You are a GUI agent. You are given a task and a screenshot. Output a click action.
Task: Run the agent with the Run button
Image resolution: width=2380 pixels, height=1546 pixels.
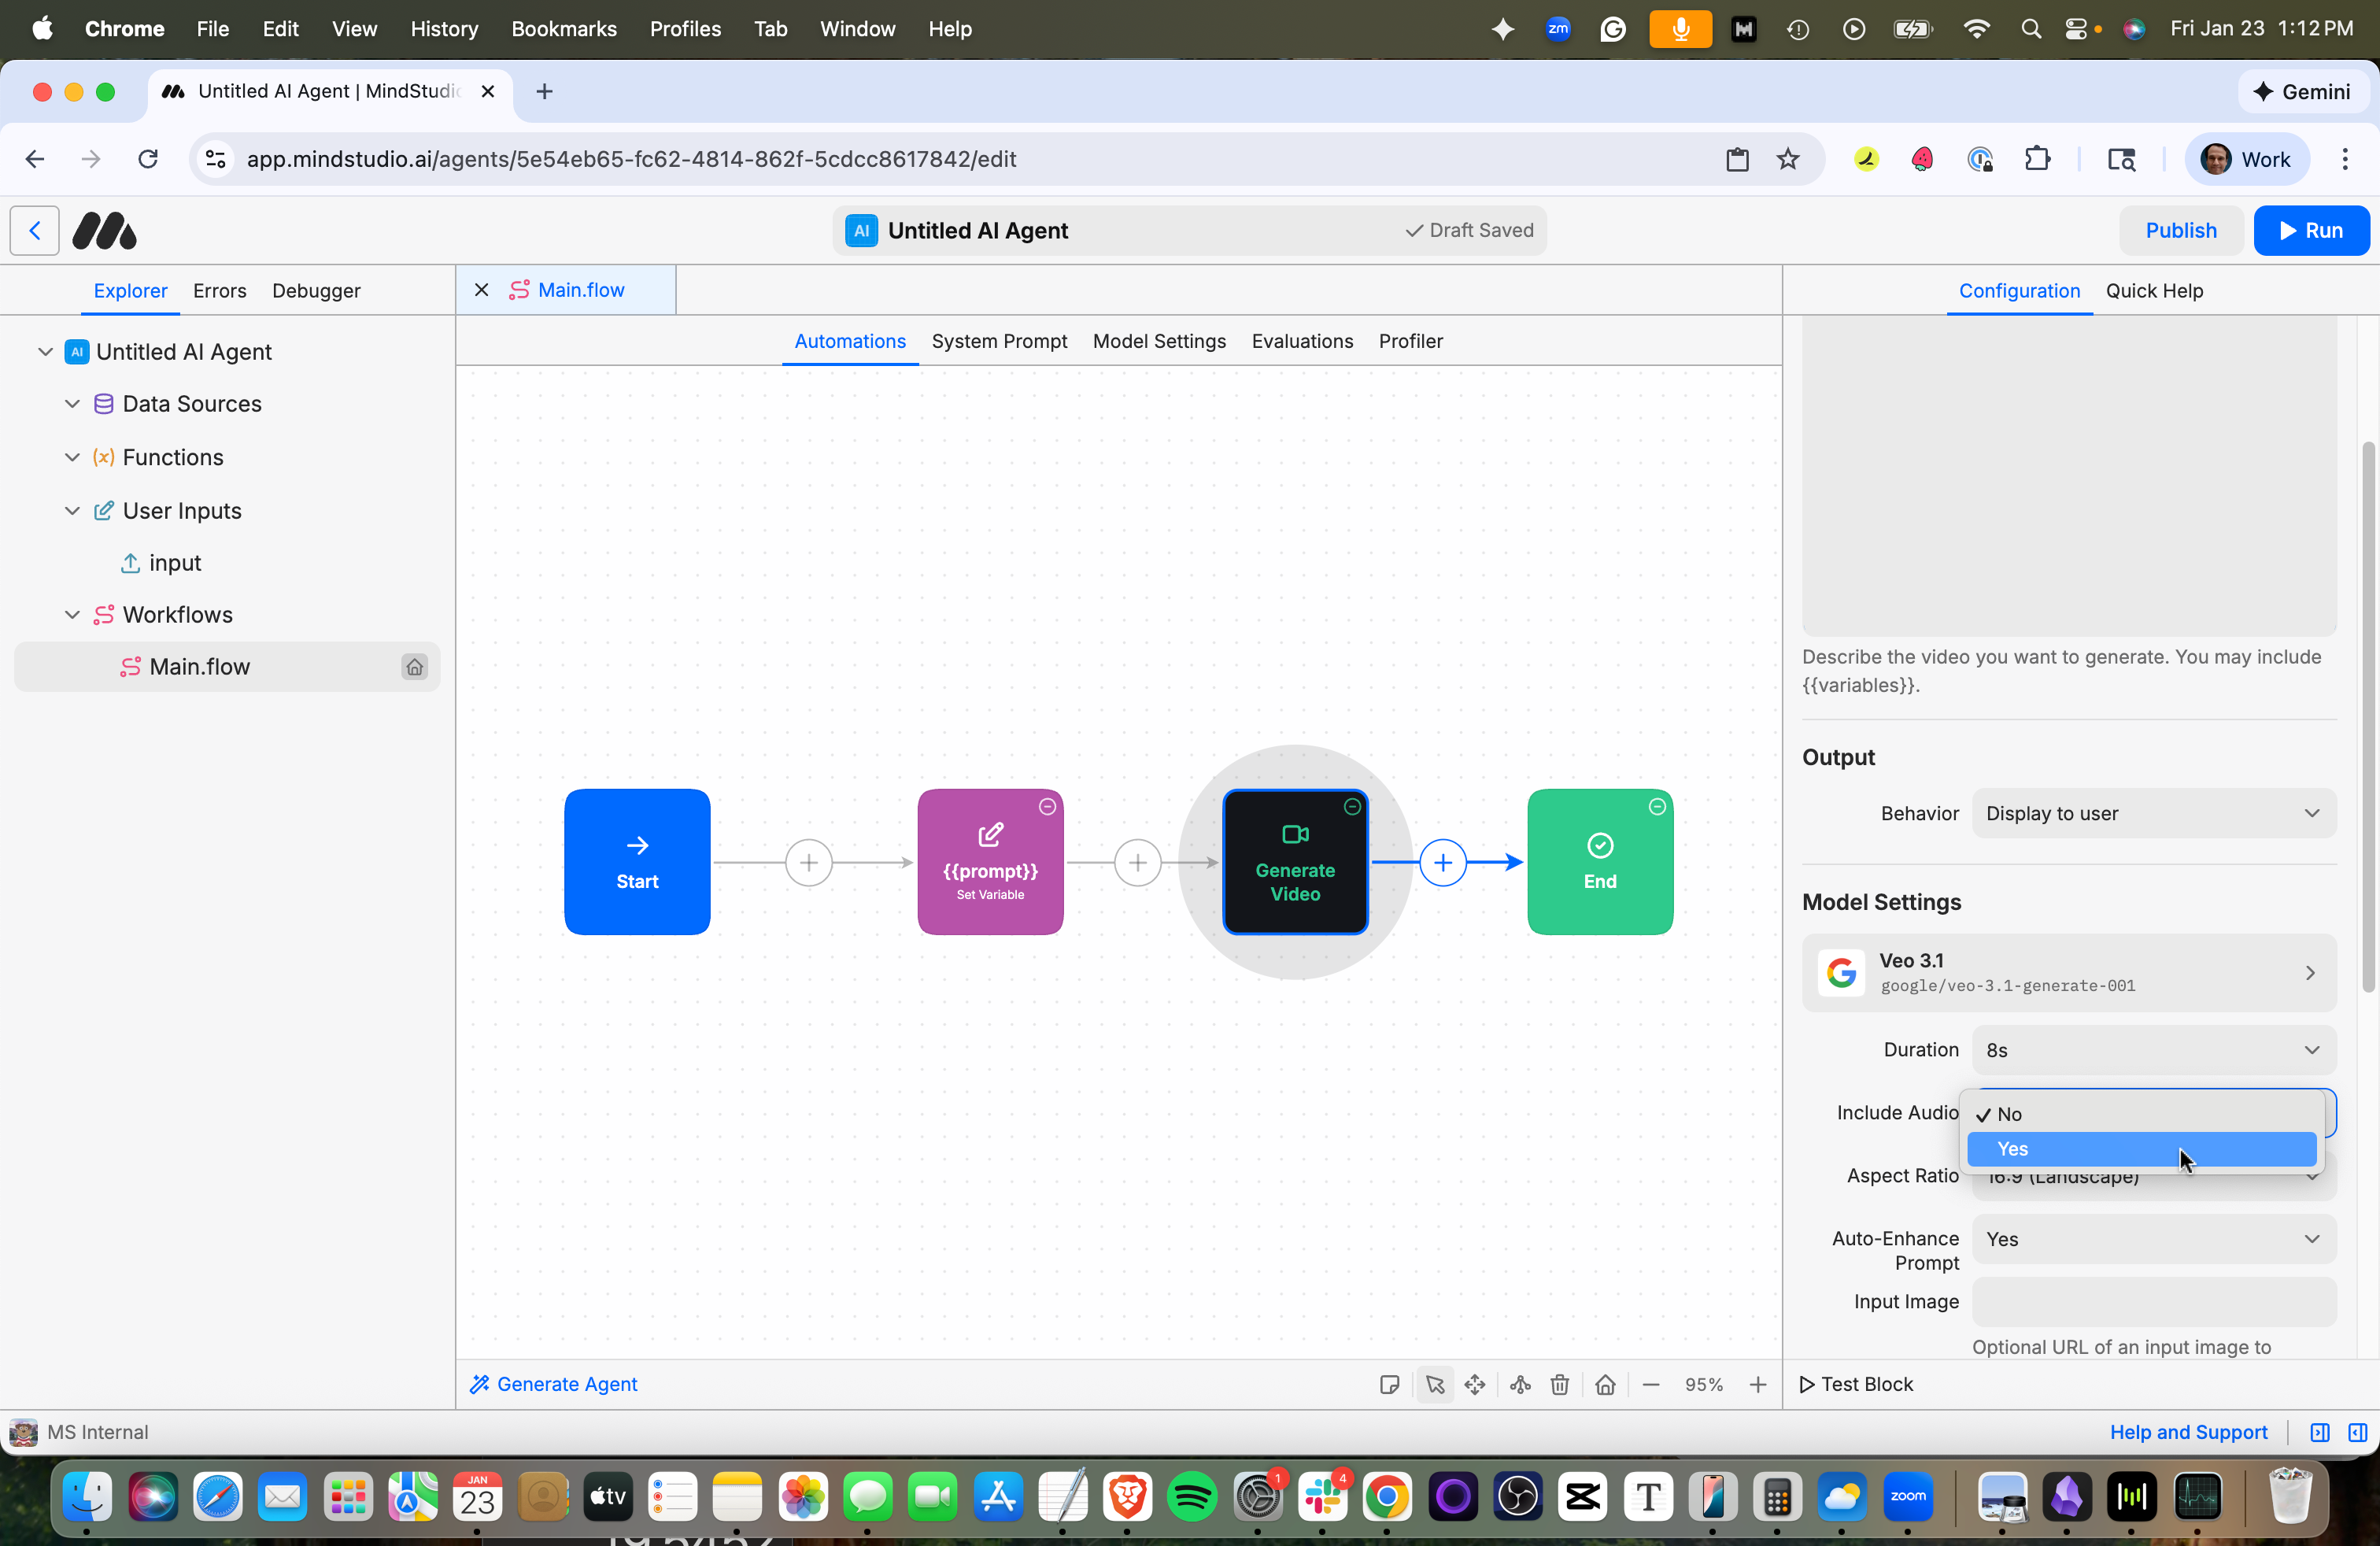coord(2311,230)
